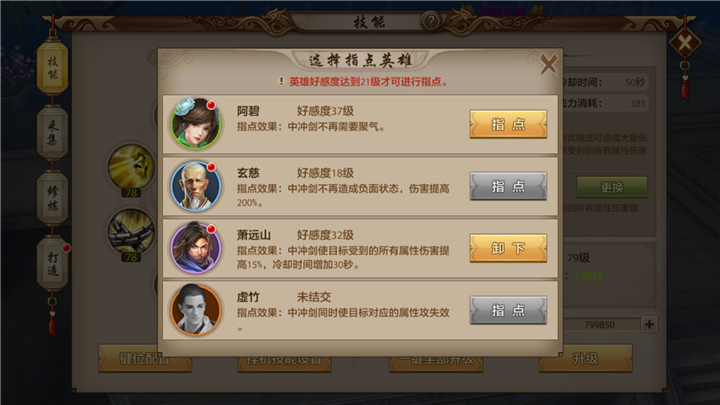Viewport: 720px width, 405px height.
Task: Switch to 采集 lantern tab
Action: 52,132
